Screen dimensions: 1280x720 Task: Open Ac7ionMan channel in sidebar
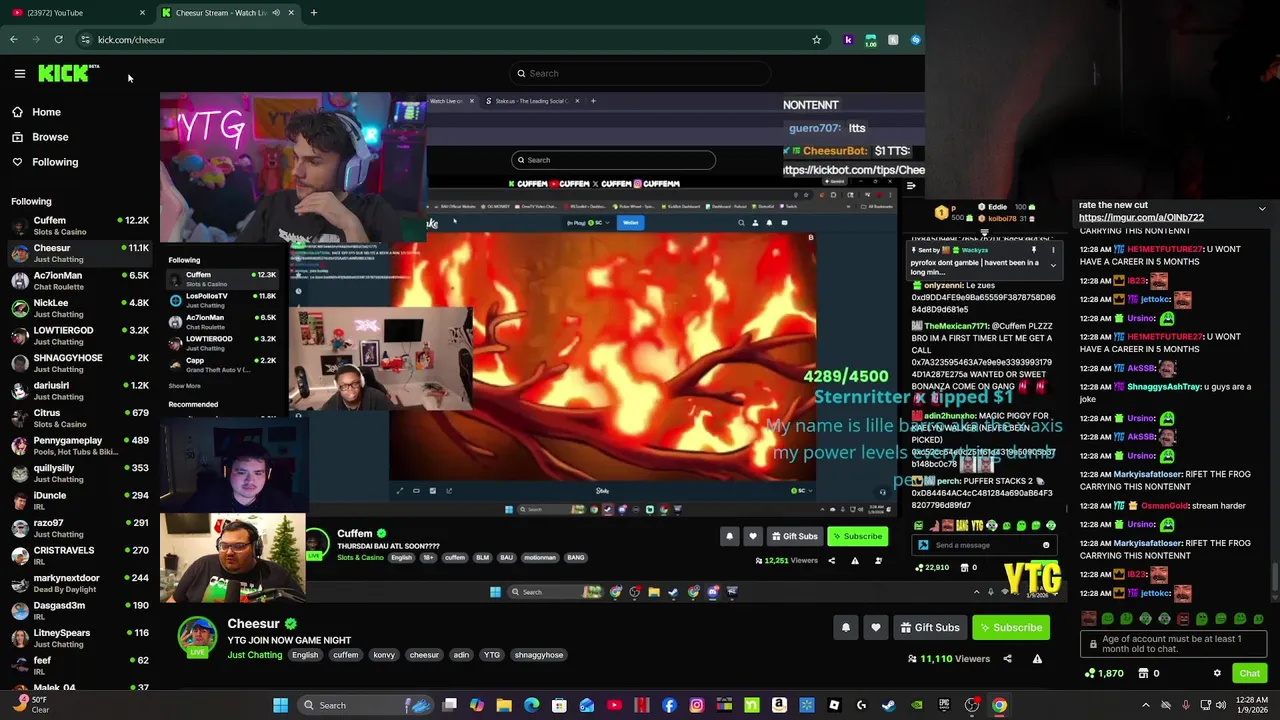tap(80, 281)
